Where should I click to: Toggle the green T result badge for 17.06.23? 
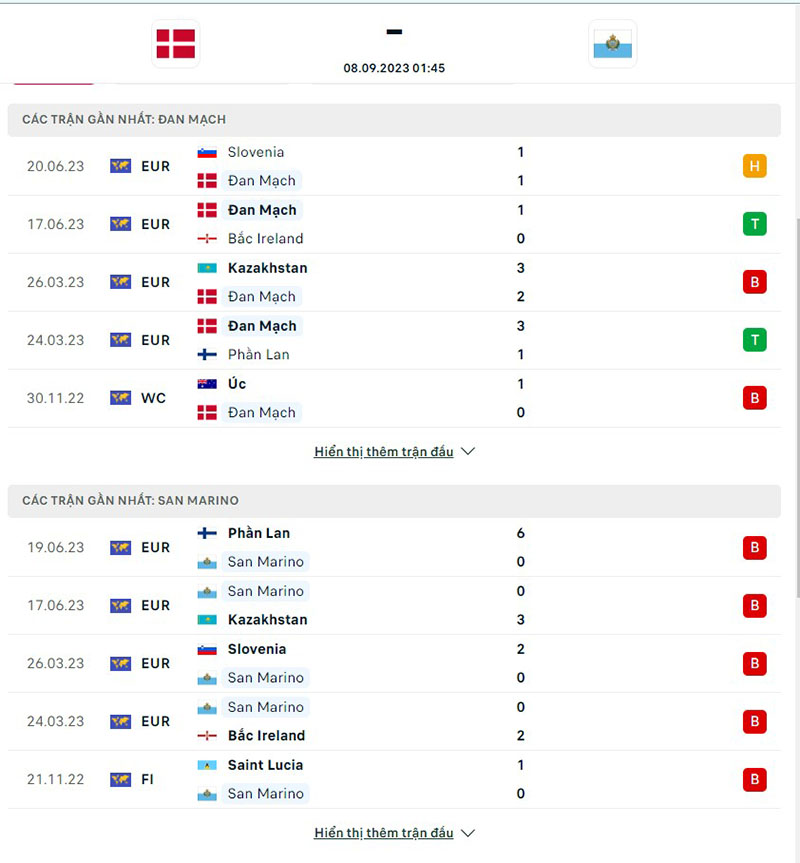pyautogui.click(x=755, y=224)
